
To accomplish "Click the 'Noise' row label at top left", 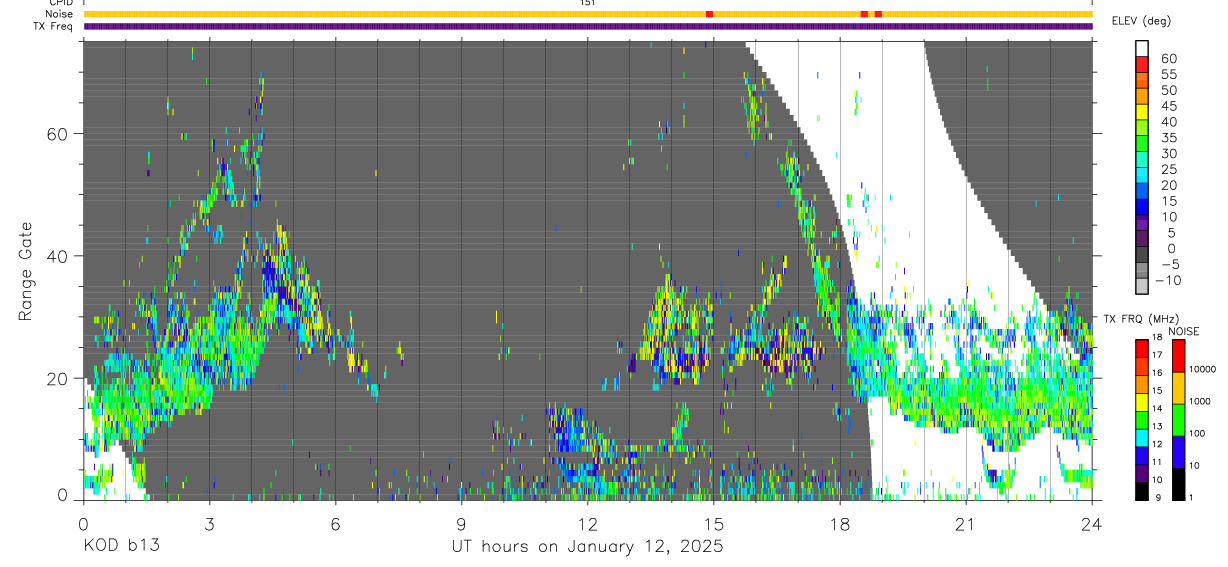I will coord(59,14).
